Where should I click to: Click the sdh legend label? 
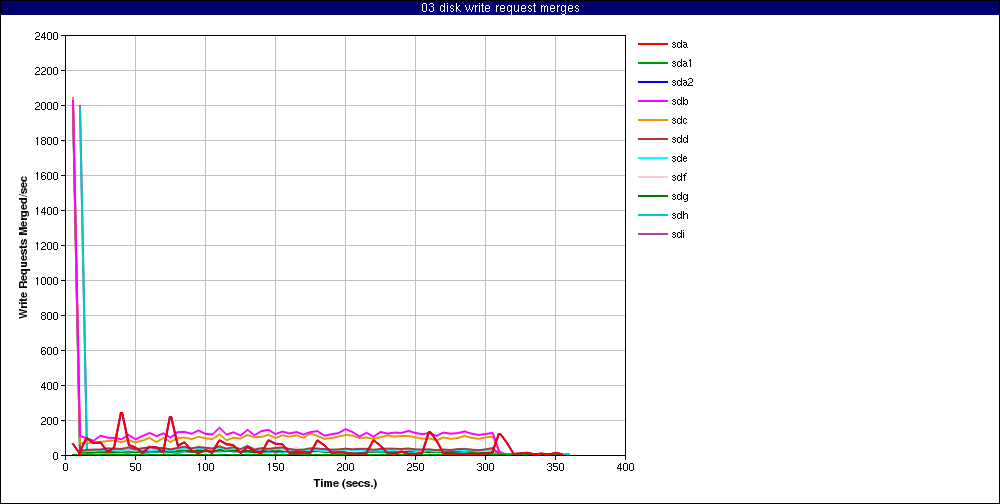pyautogui.click(x=680, y=215)
